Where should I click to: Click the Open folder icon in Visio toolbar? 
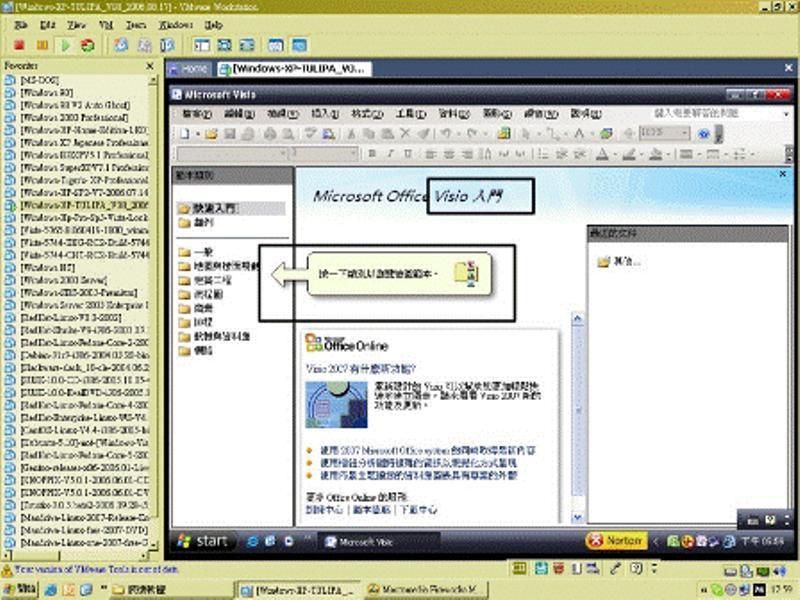click(211, 134)
